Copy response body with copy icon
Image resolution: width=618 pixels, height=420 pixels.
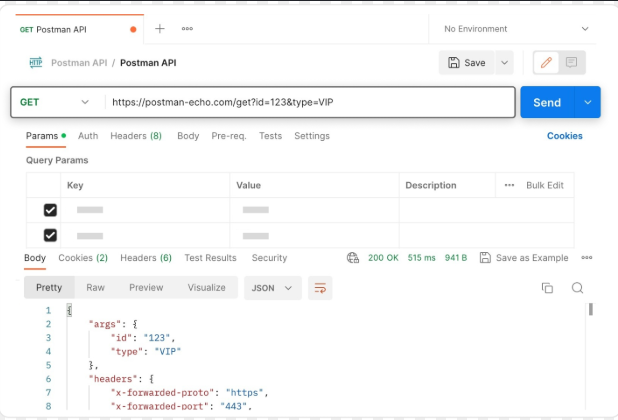(547, 288)
